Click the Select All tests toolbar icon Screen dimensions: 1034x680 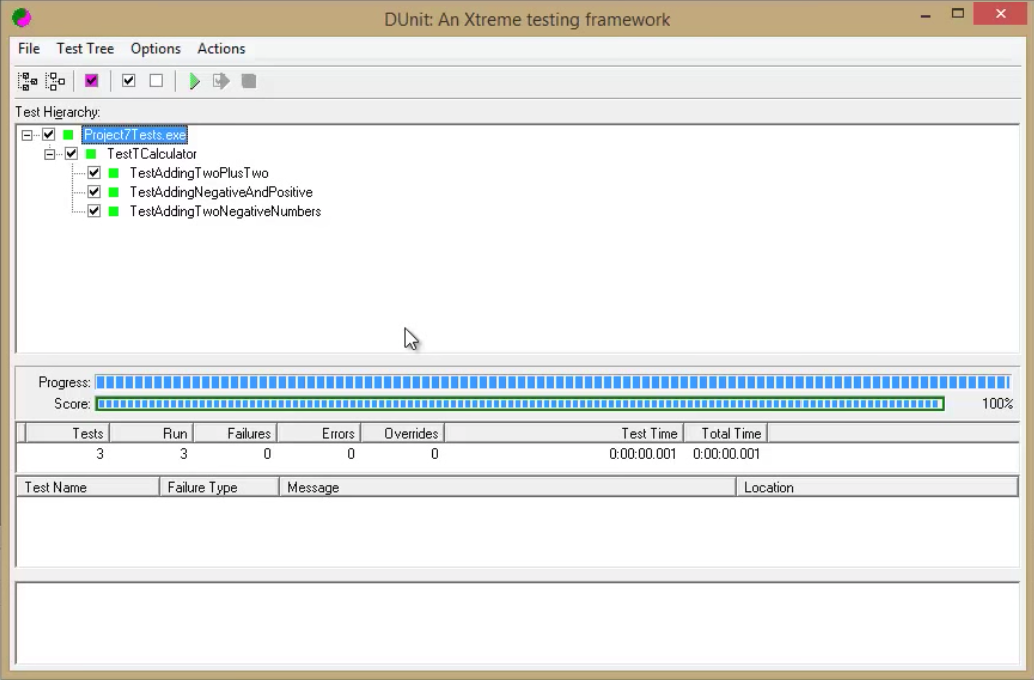pos(28,81)
